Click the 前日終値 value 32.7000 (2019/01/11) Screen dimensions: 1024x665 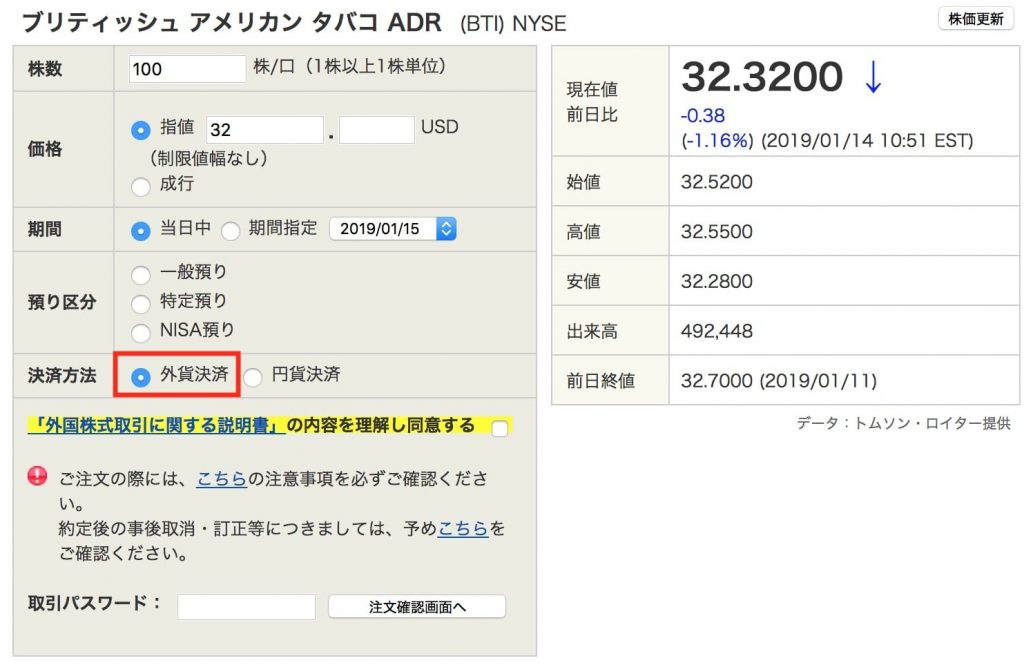pyautogui.click(x=779, y=380)
